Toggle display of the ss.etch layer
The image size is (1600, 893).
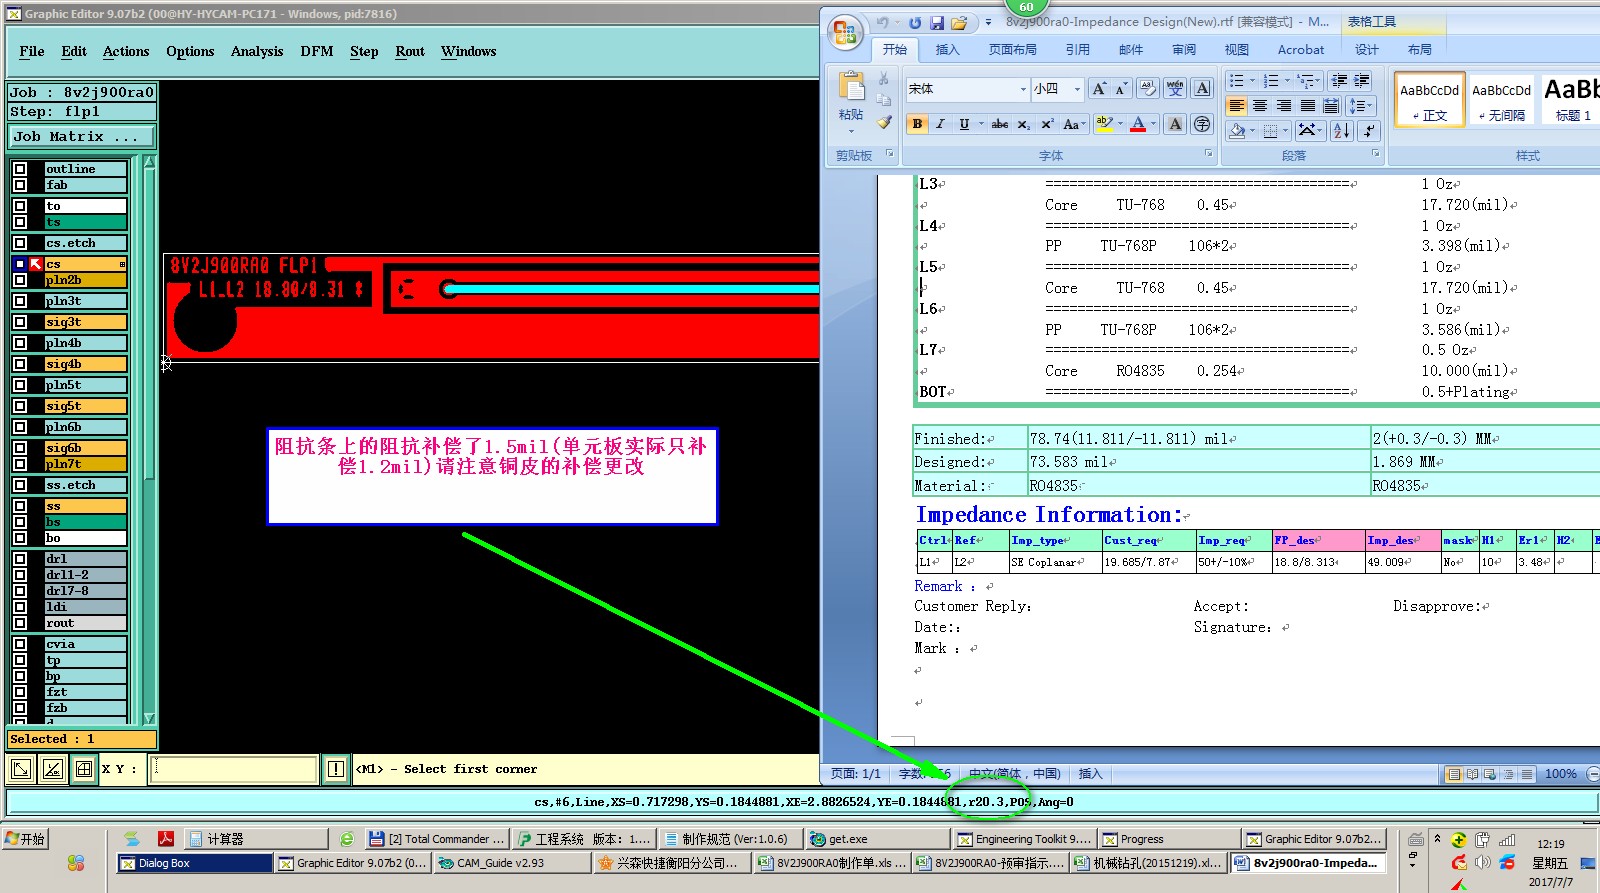pyautogui.click(x=20, y=485)
